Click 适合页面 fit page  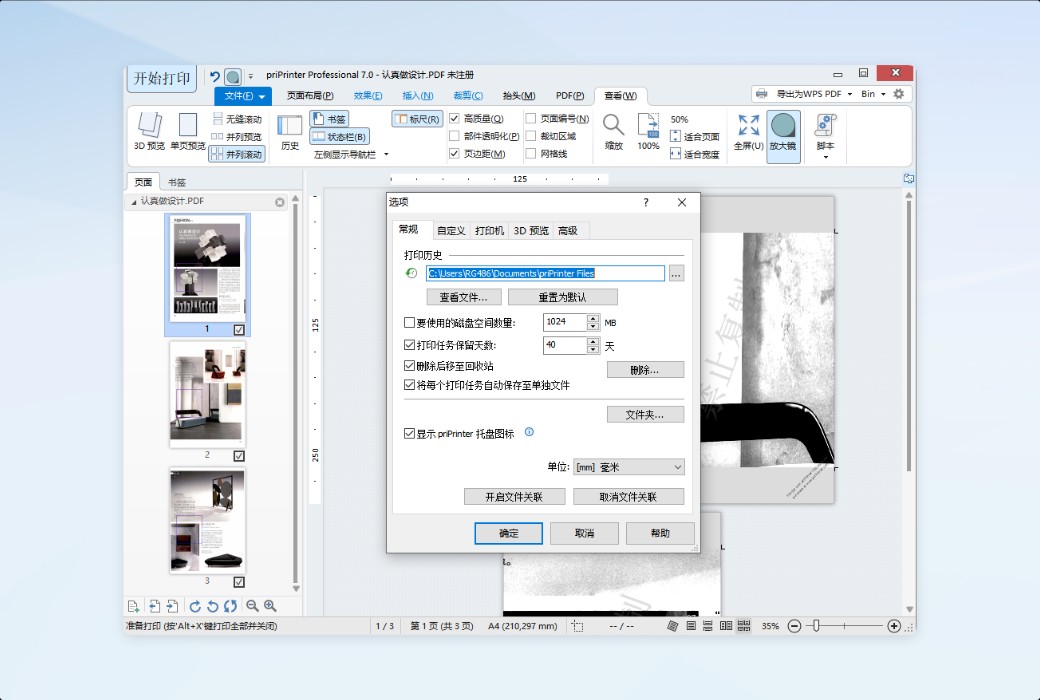point(694,137)
